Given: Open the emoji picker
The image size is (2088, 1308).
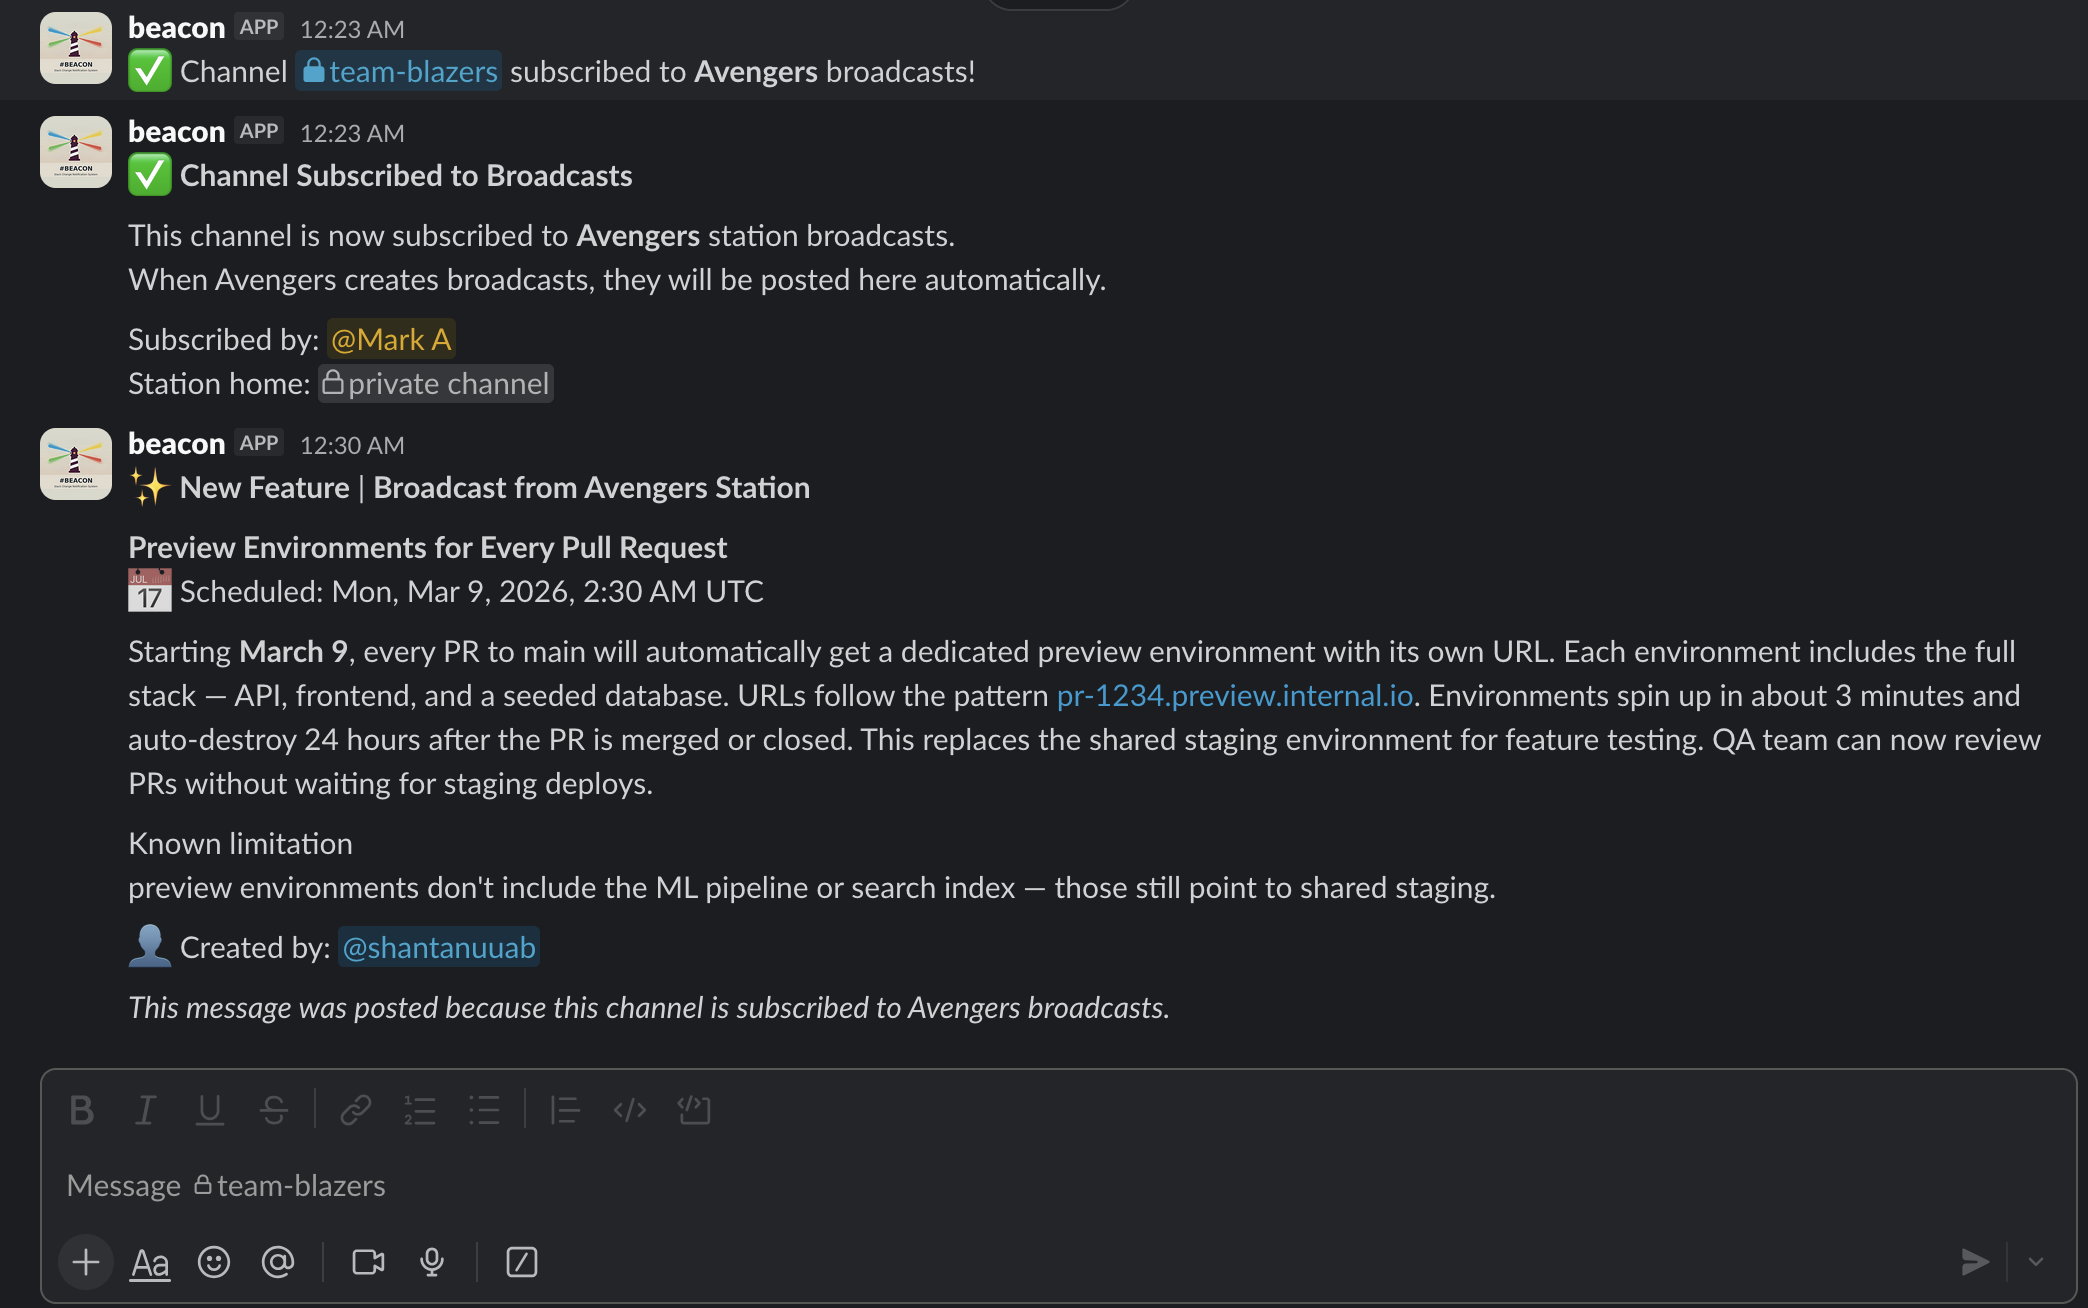Looking at the screenshot, I should coord(214,1262).
